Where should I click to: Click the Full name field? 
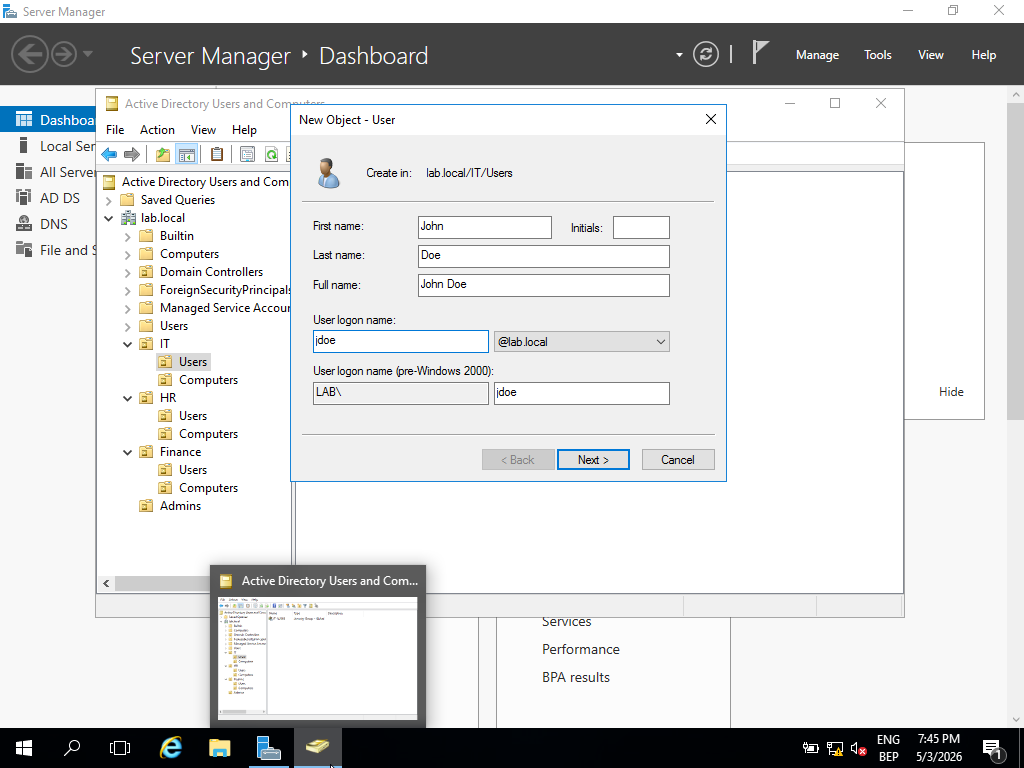pos(543,285)
